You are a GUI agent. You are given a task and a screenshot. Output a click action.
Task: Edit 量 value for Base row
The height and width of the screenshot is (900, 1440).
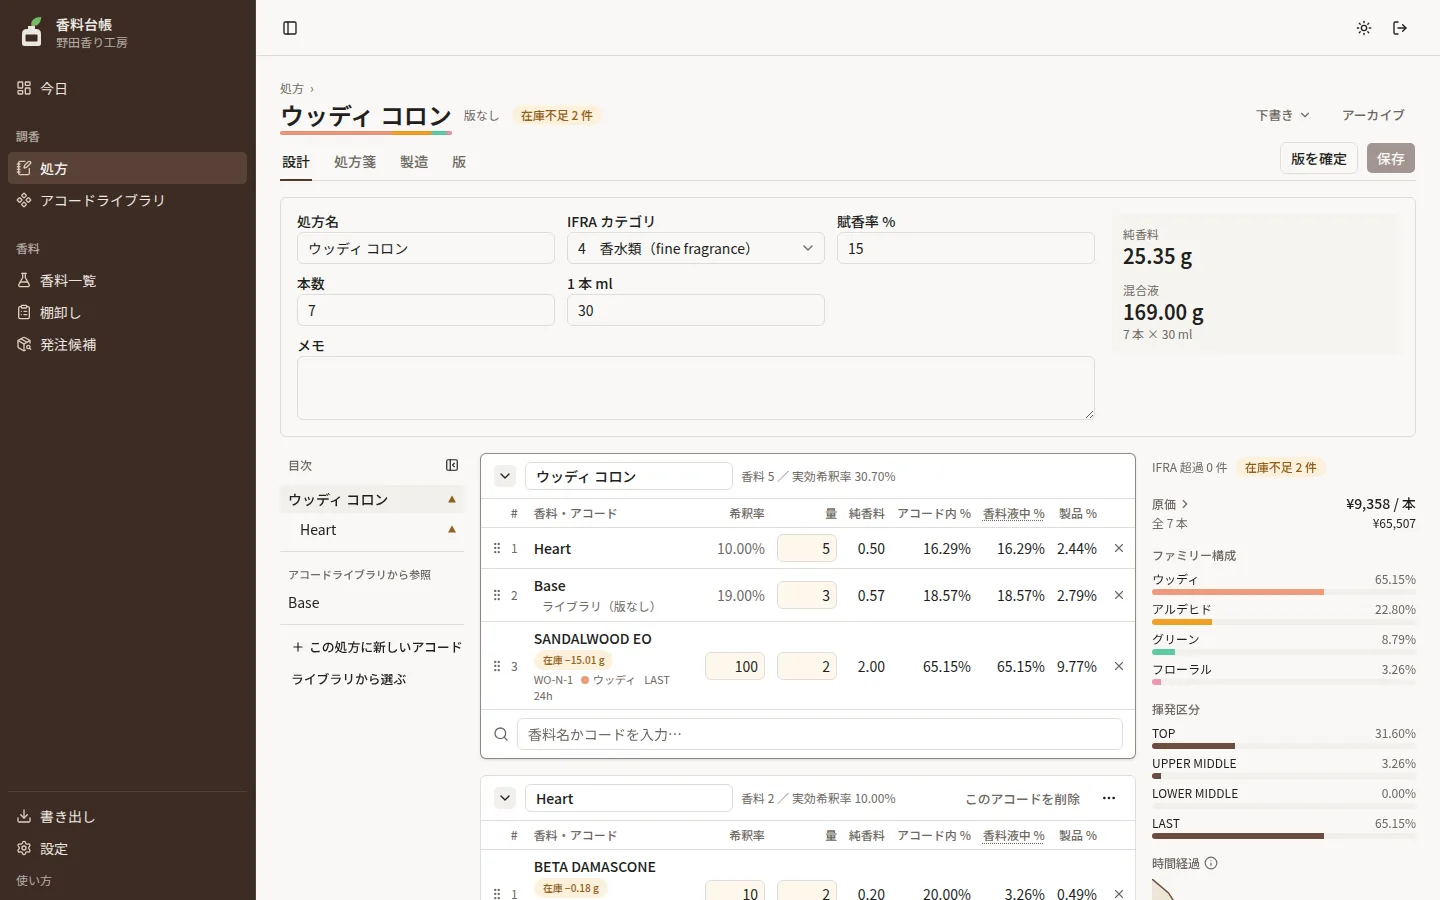pos(807,595)
